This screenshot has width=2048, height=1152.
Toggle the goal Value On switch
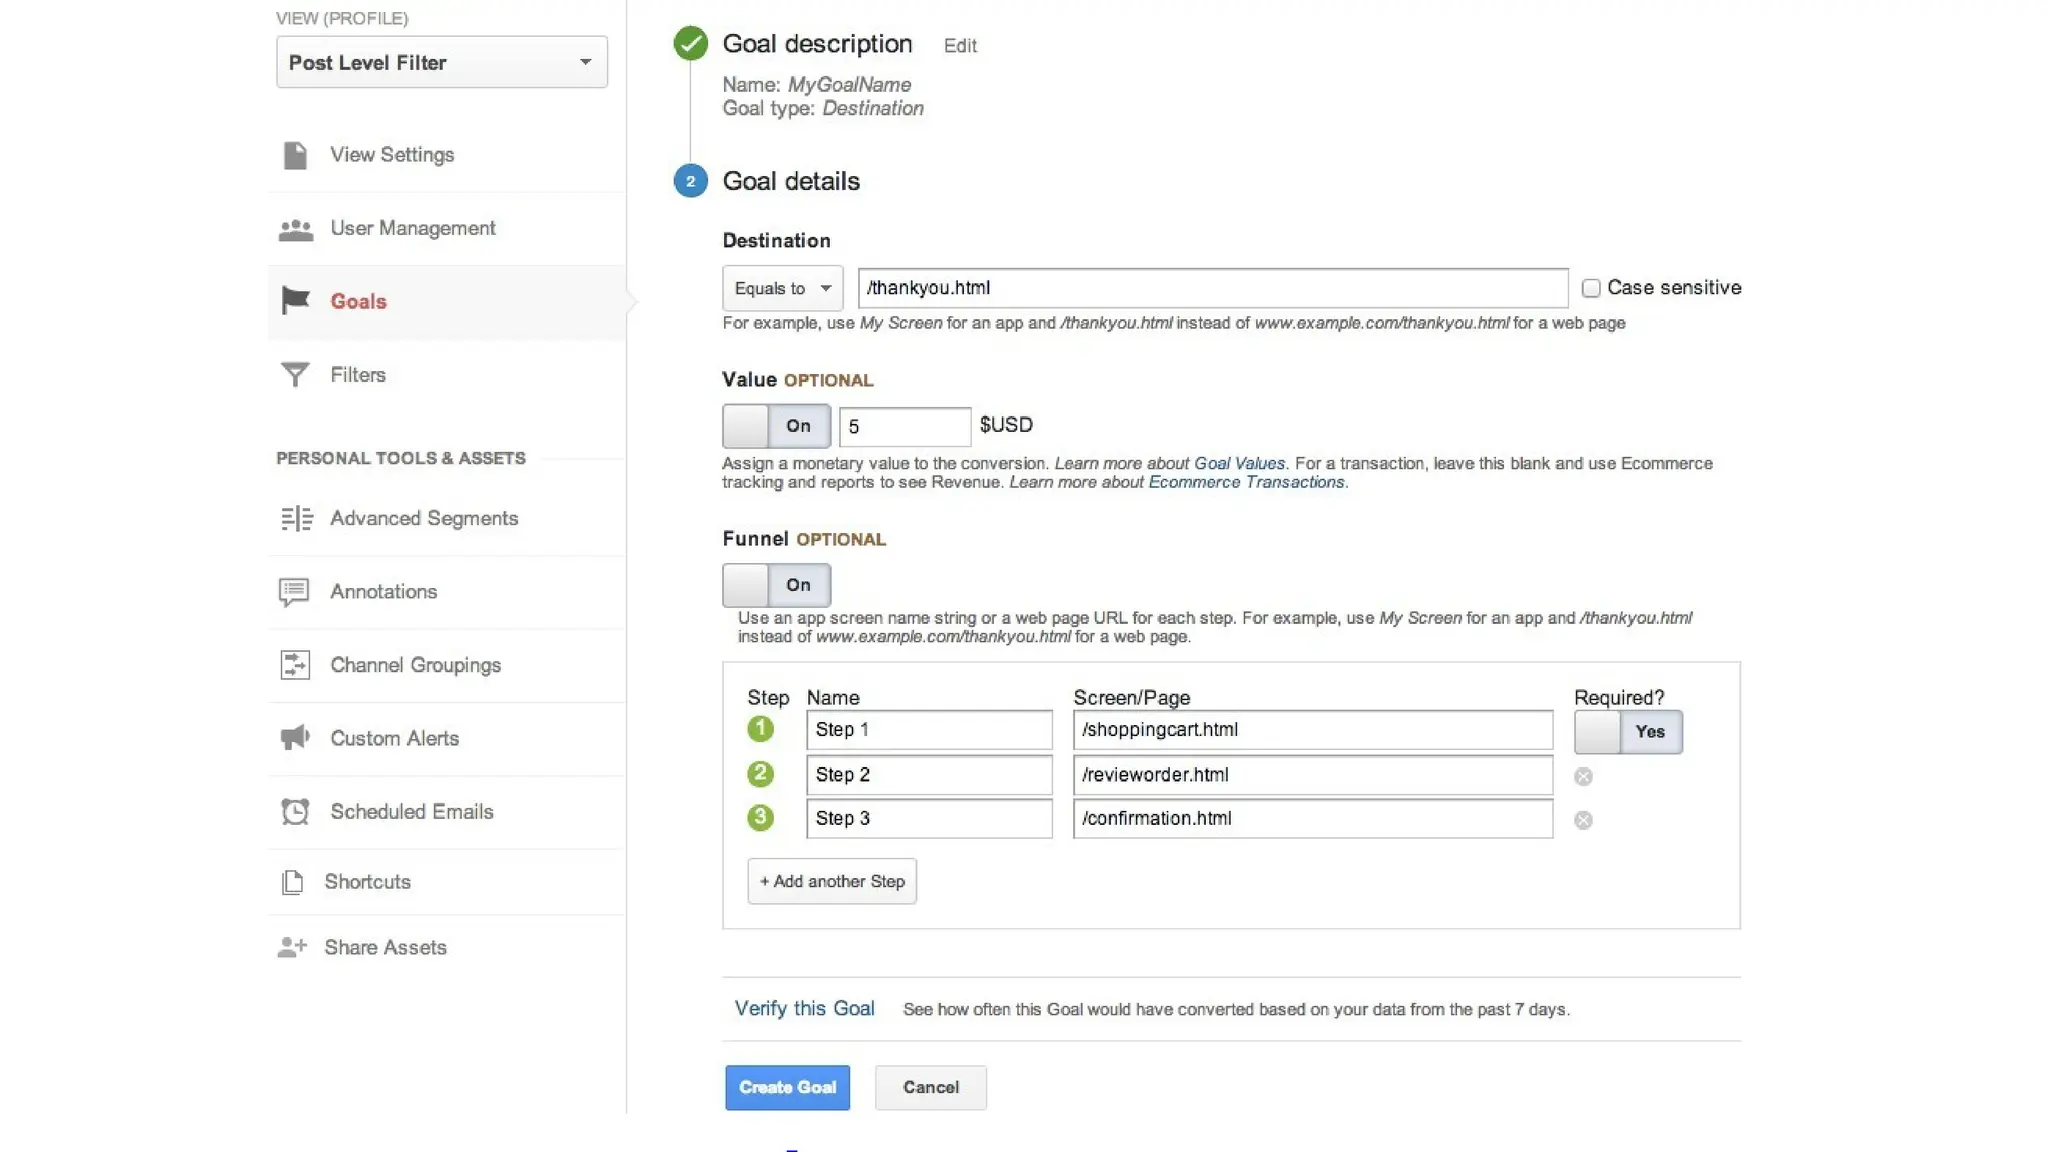(x=776, y=426)
